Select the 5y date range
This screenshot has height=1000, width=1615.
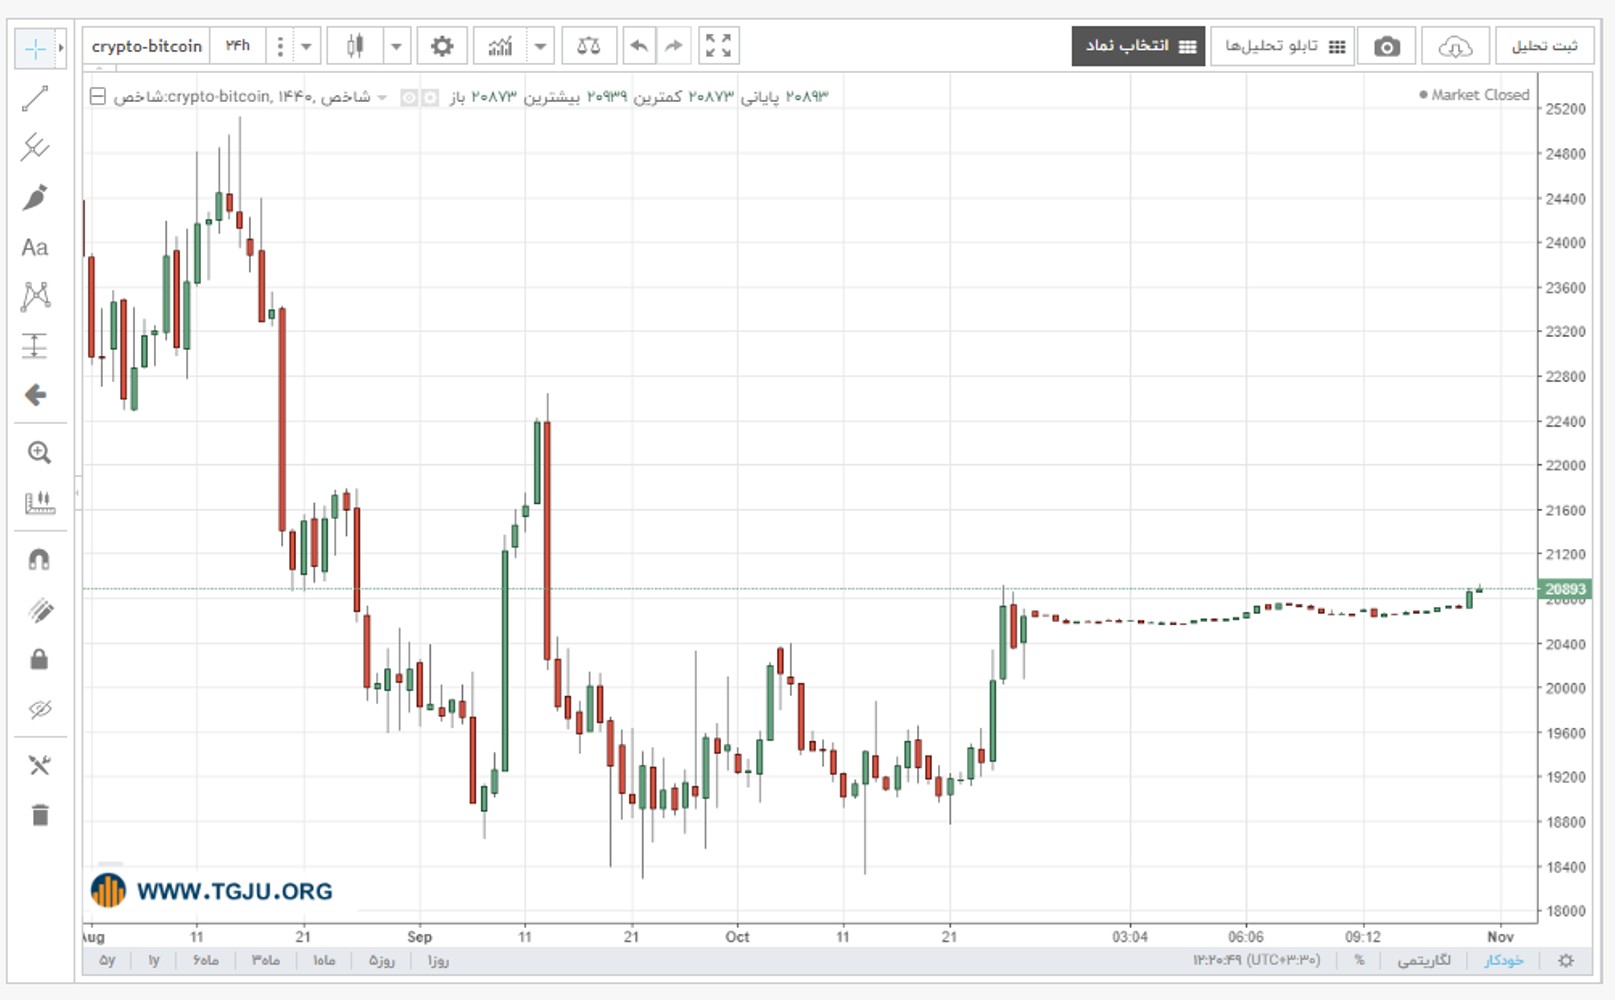click(107, 960)
